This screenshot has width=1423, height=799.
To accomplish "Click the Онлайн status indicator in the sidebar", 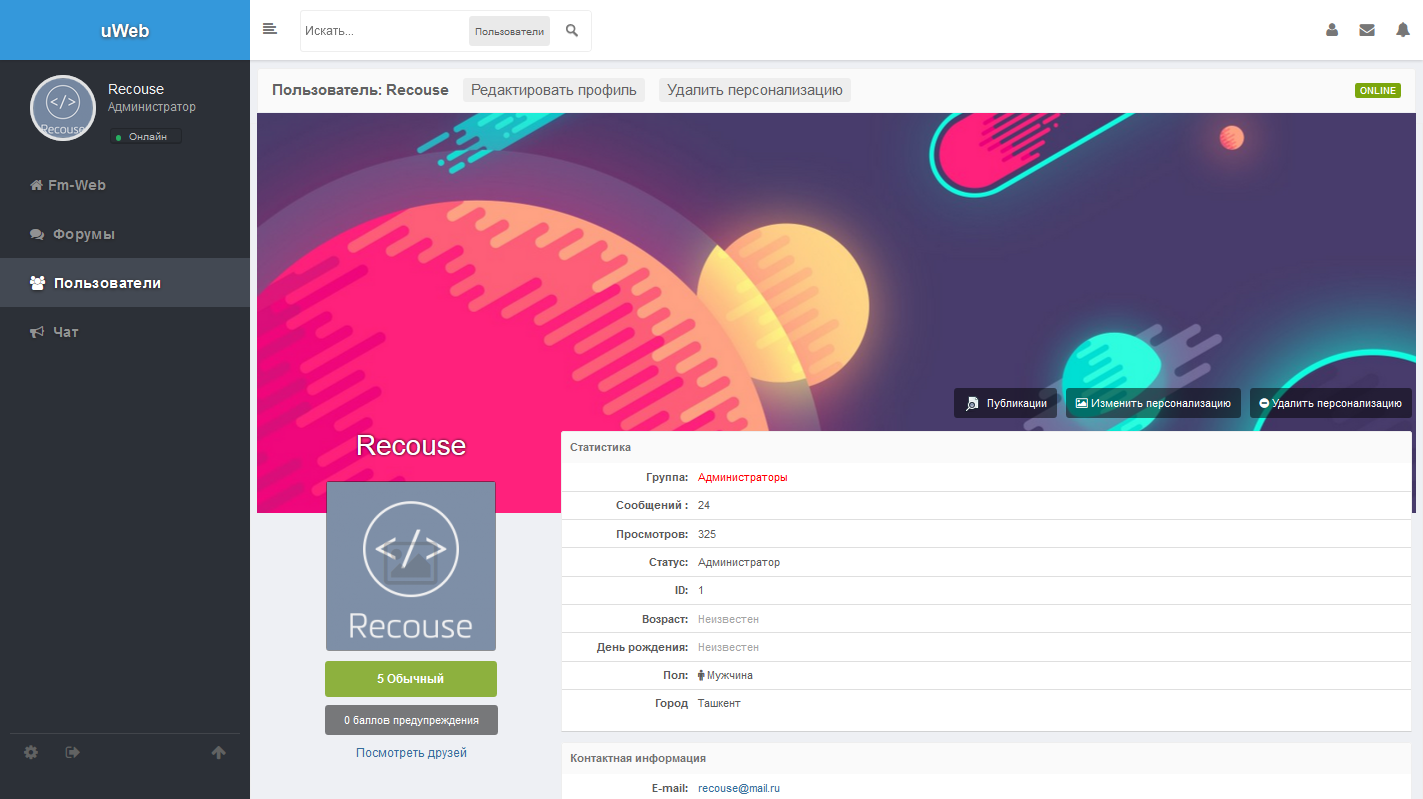I will tap(146, 136).
